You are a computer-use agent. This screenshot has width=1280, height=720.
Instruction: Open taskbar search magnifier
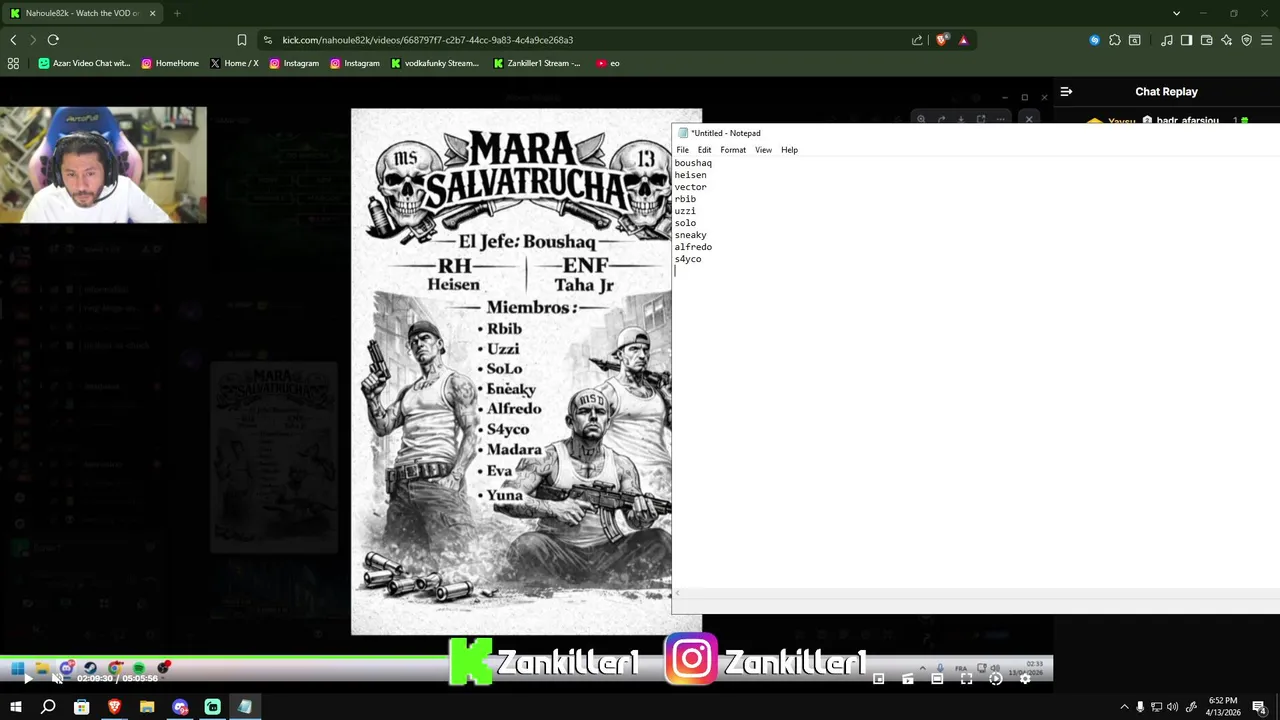coord(48,707)
